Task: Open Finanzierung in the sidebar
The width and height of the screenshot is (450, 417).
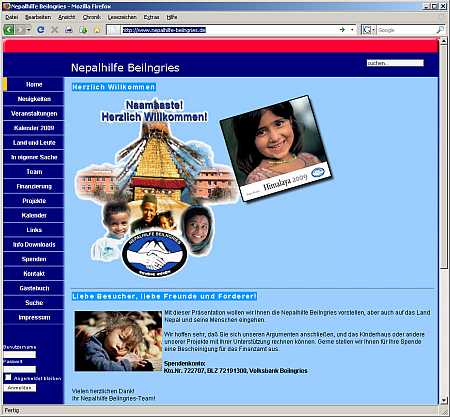Action: 34,186
